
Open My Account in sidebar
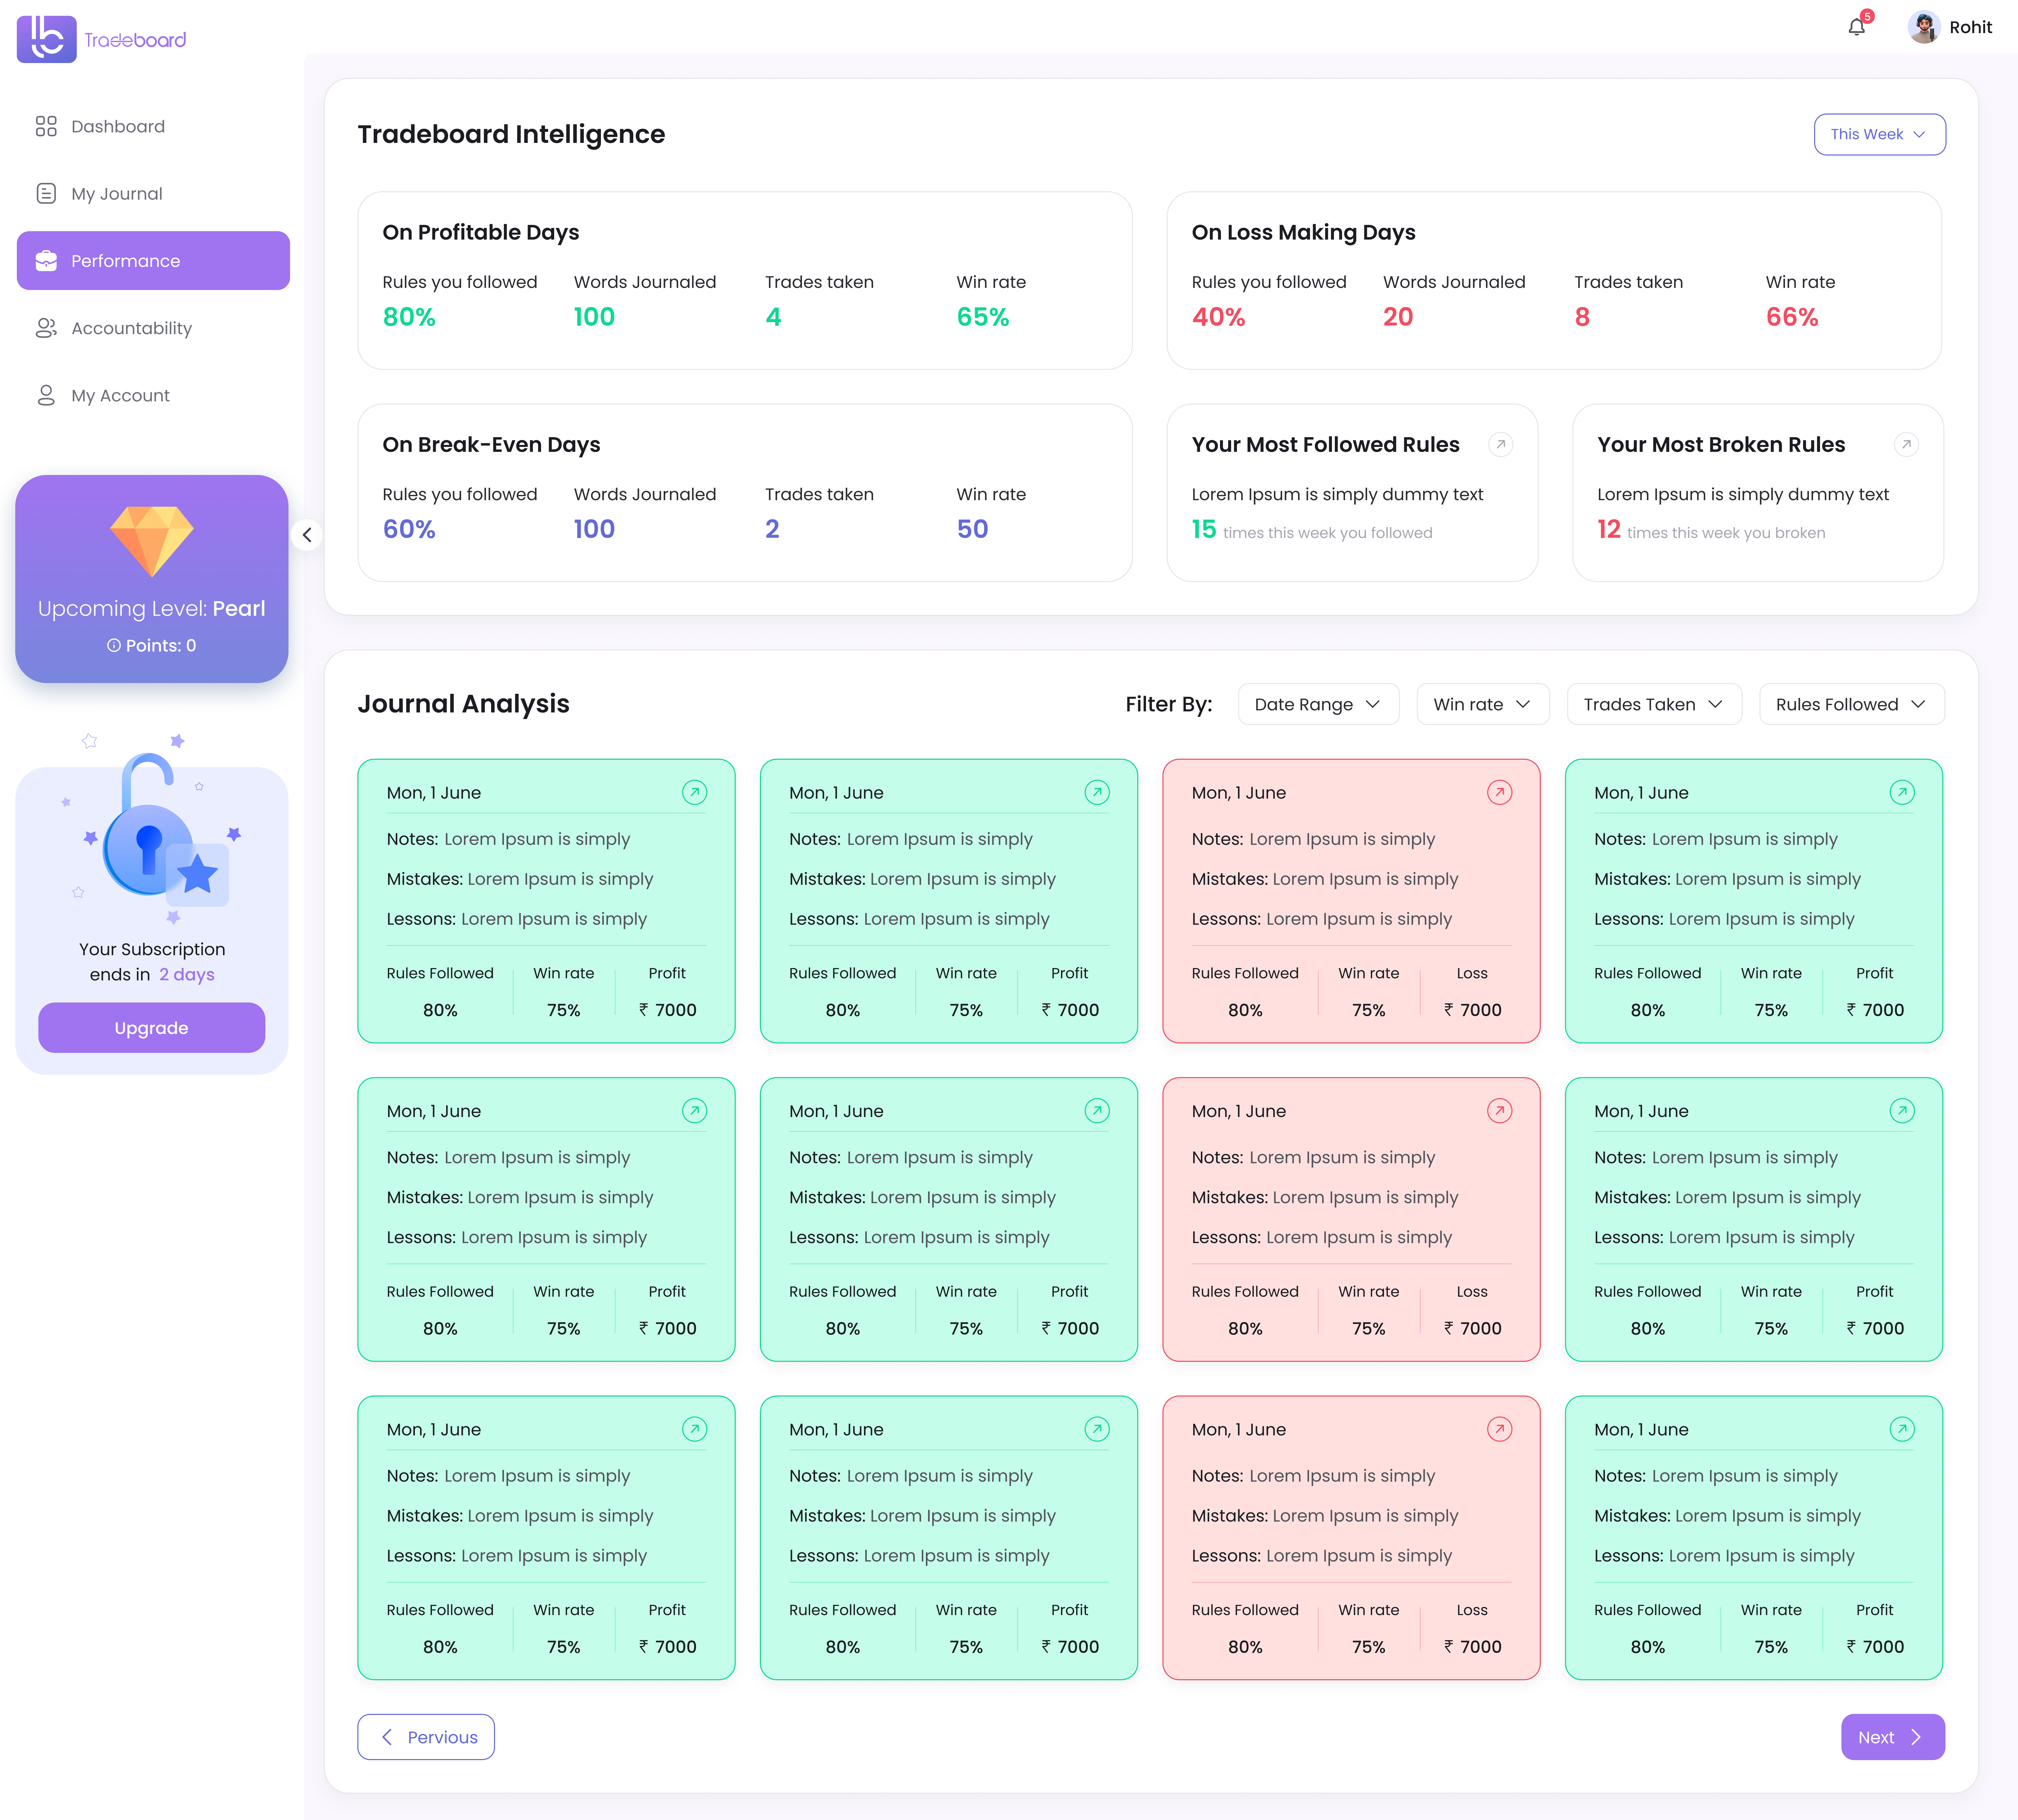pyautogui.click(x=153, y=396)
